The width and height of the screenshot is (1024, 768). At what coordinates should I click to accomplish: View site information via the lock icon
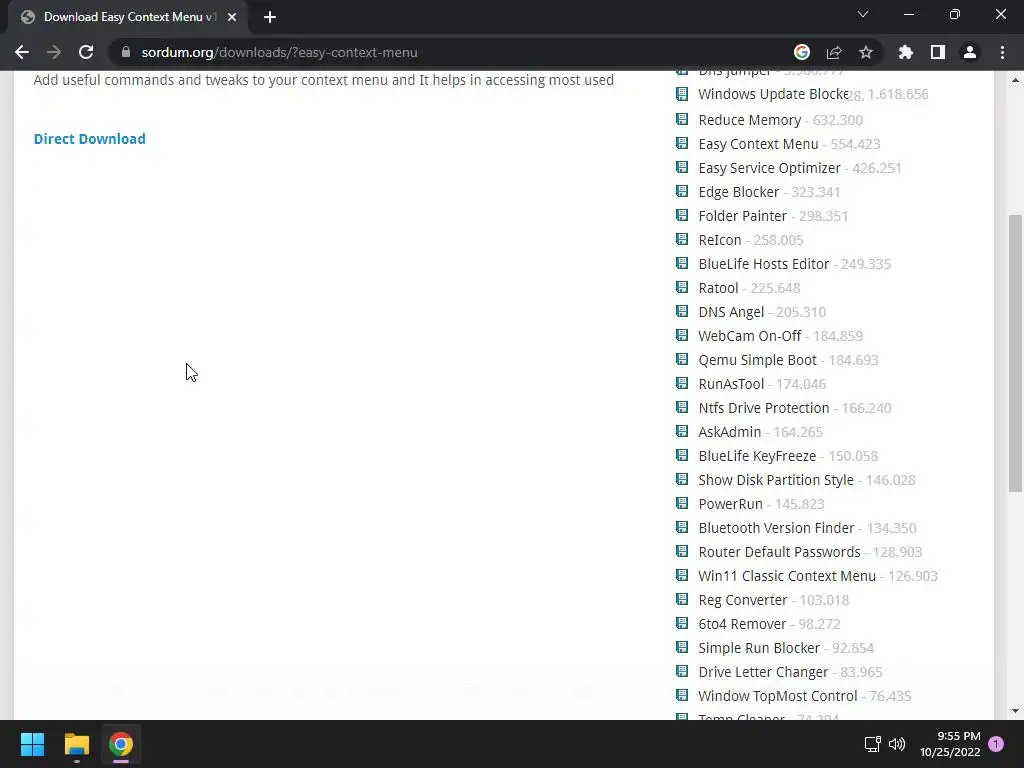pos(126,52)
